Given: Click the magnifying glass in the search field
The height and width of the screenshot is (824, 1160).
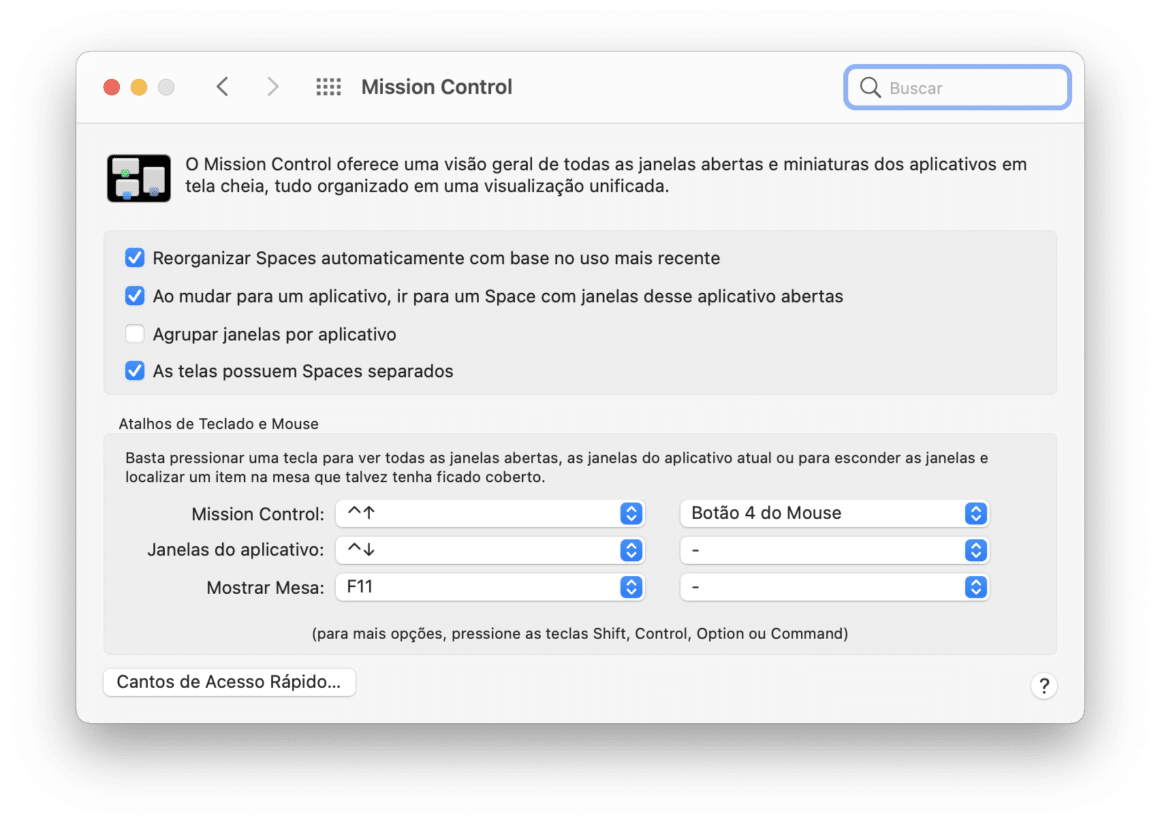Looking at the screenshot, I should click(871, 87).
